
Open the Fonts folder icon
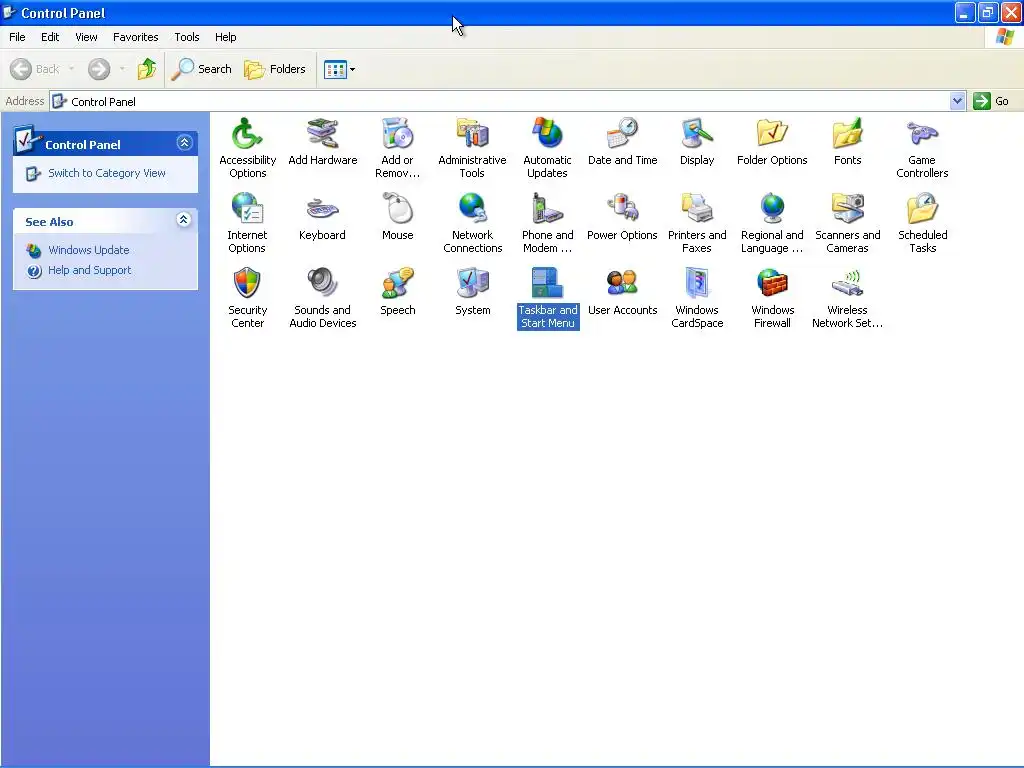(847, 142)
